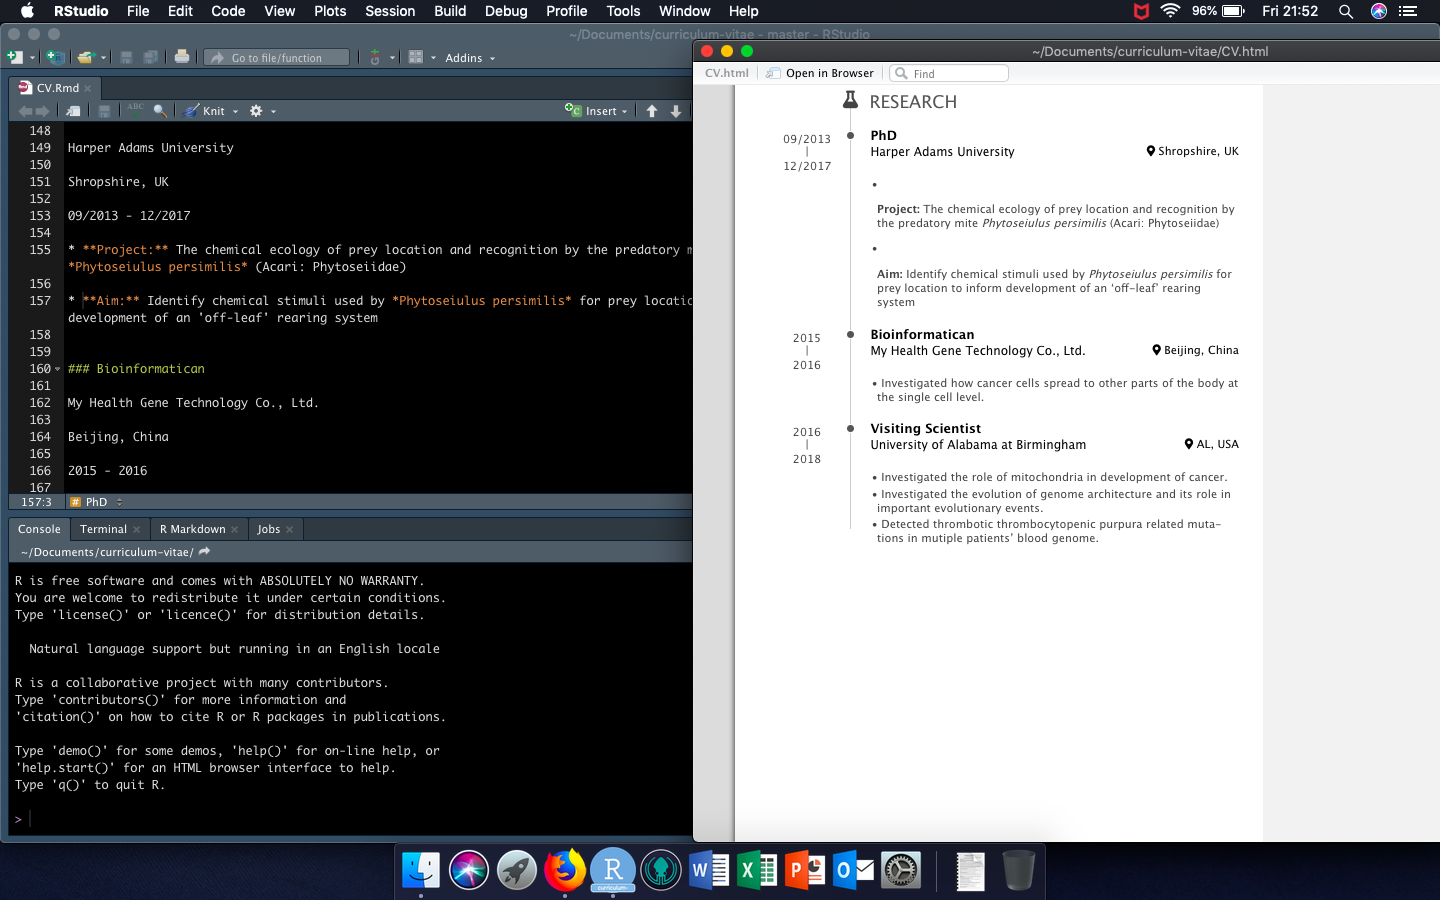The height and width of the screenshot is (900, 1440).
Task: Click the version control Git icon
Action: point(375,57)
